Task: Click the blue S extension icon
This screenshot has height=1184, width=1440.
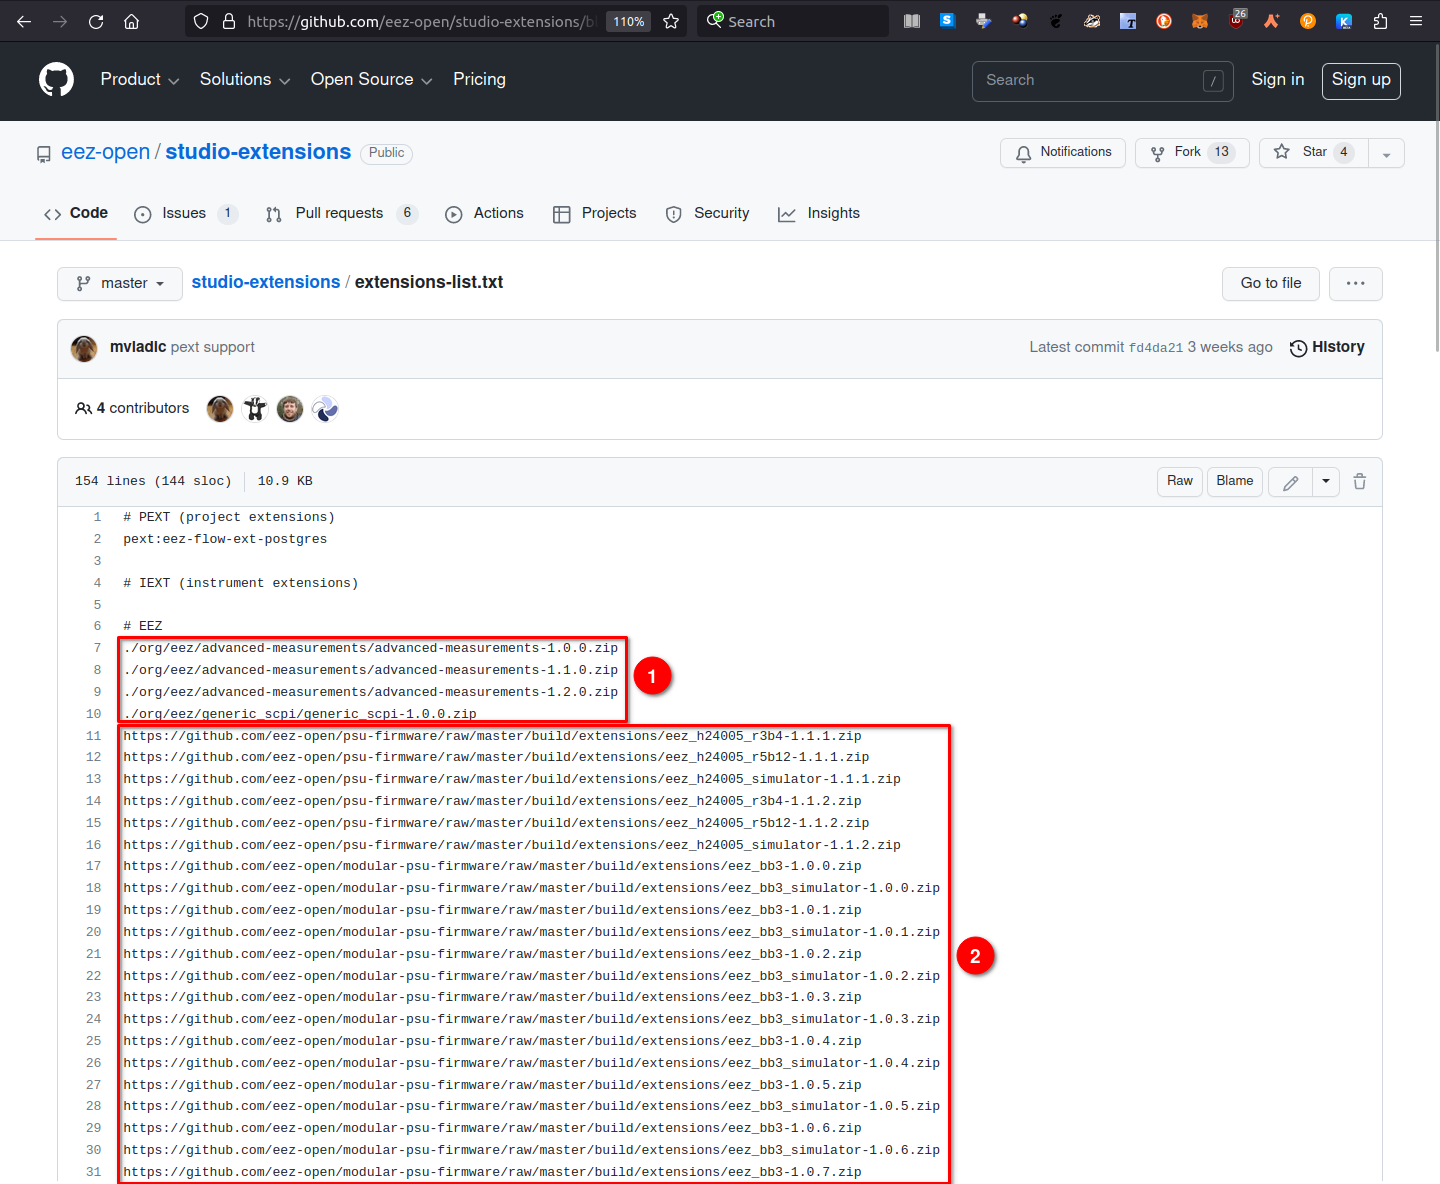Action: coord(947,21)
